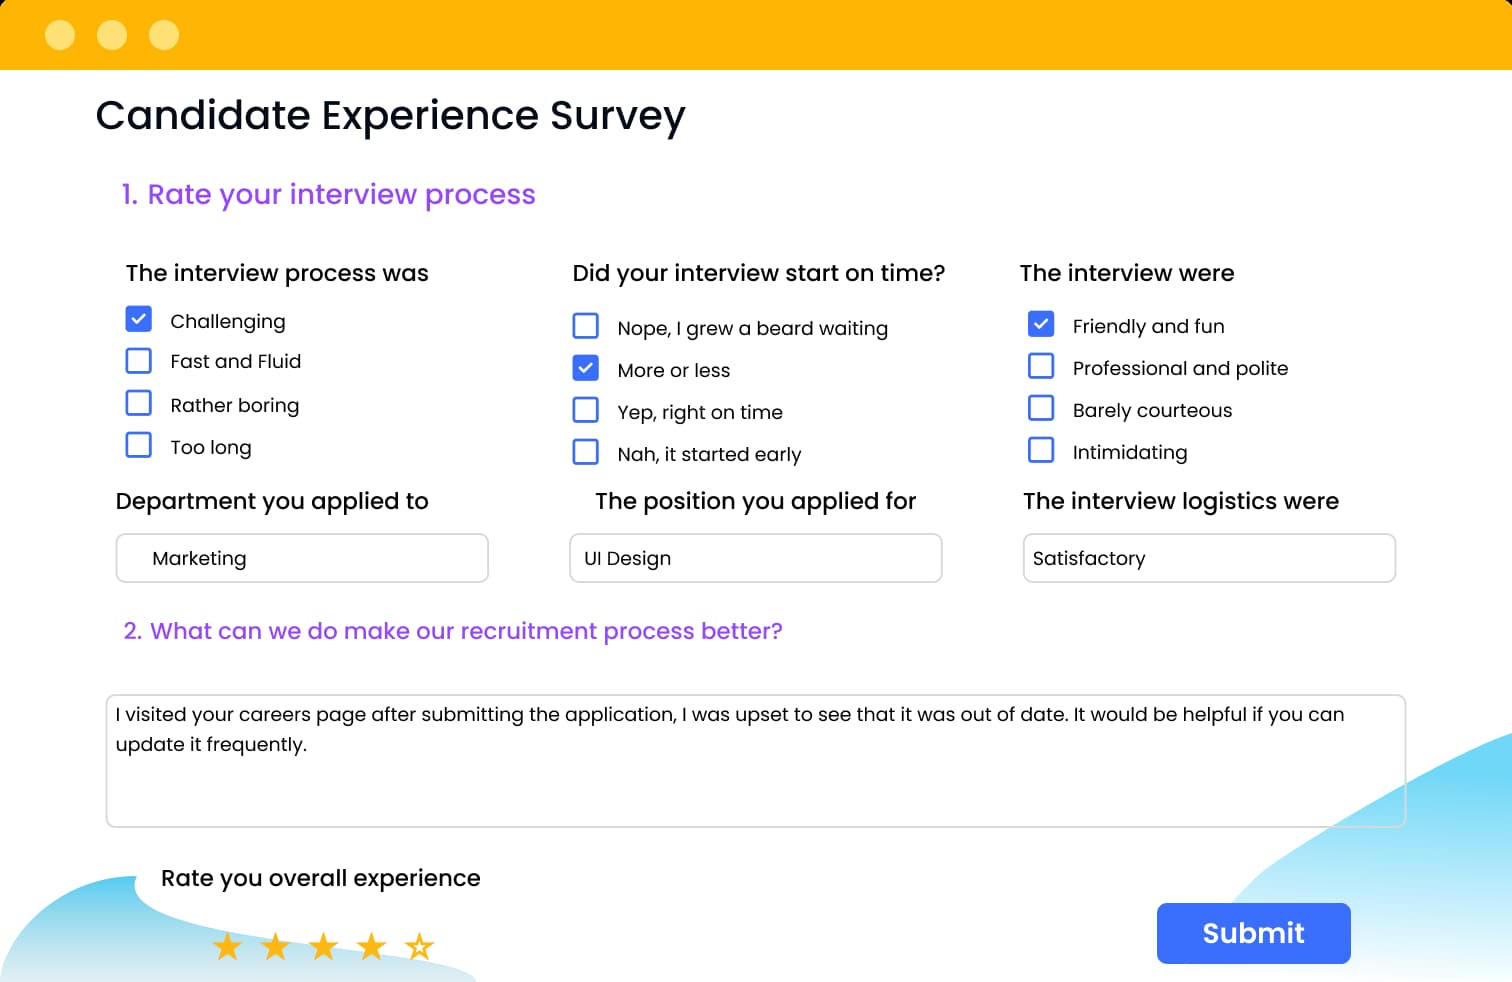Open the Department field showing Marketing
The height and width of the screenshot is (982, 1512).
[302, 558]
